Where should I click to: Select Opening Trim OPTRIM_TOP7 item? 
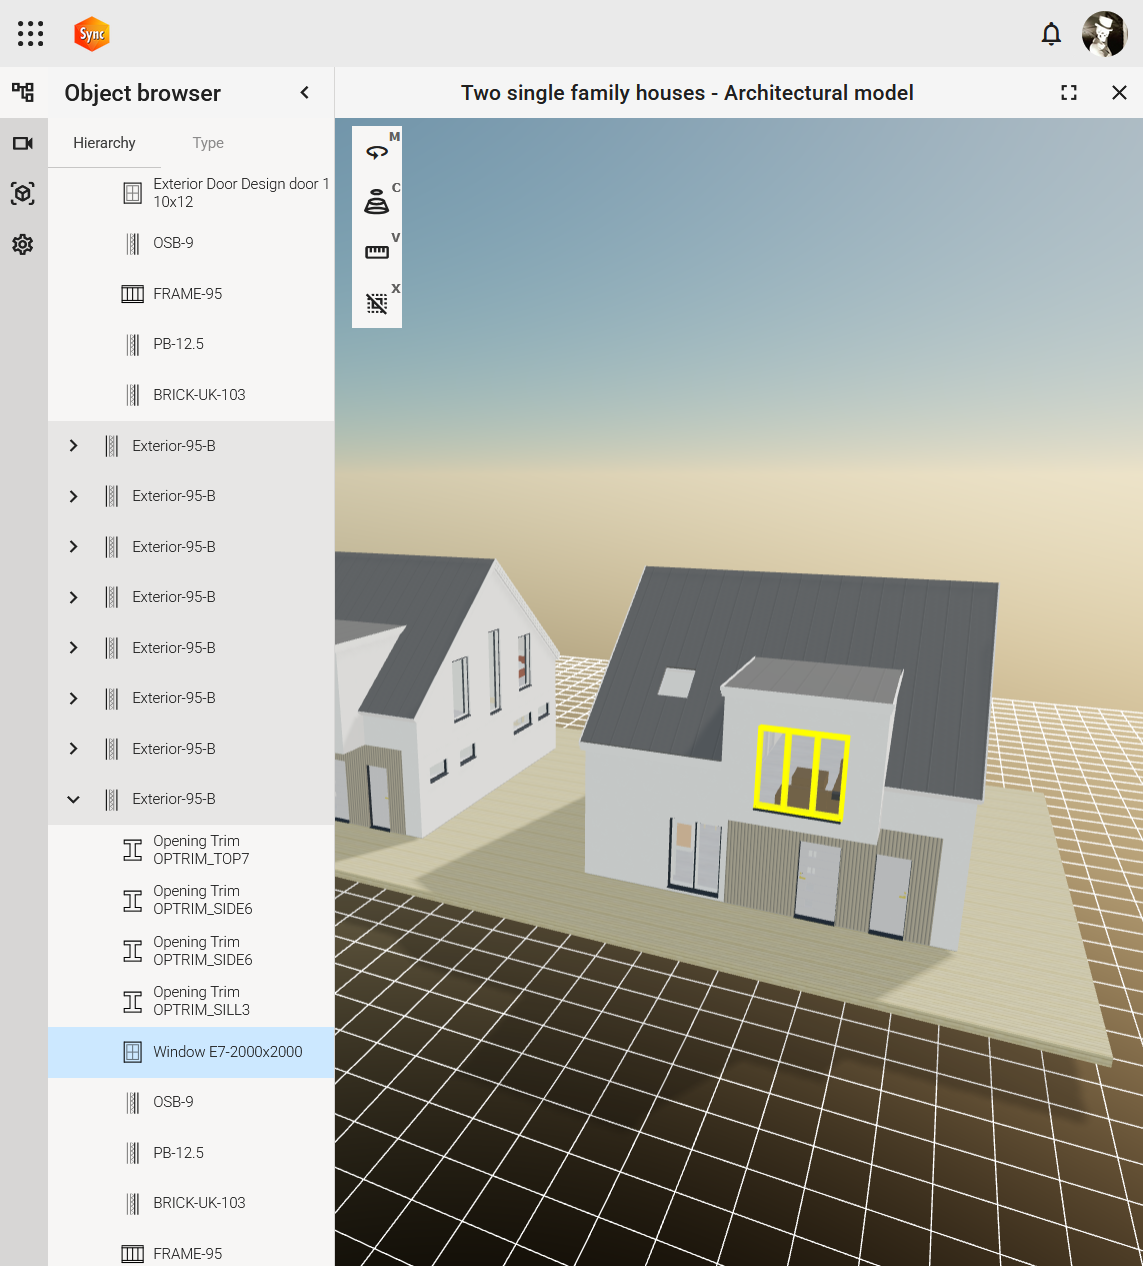(201, 850)
